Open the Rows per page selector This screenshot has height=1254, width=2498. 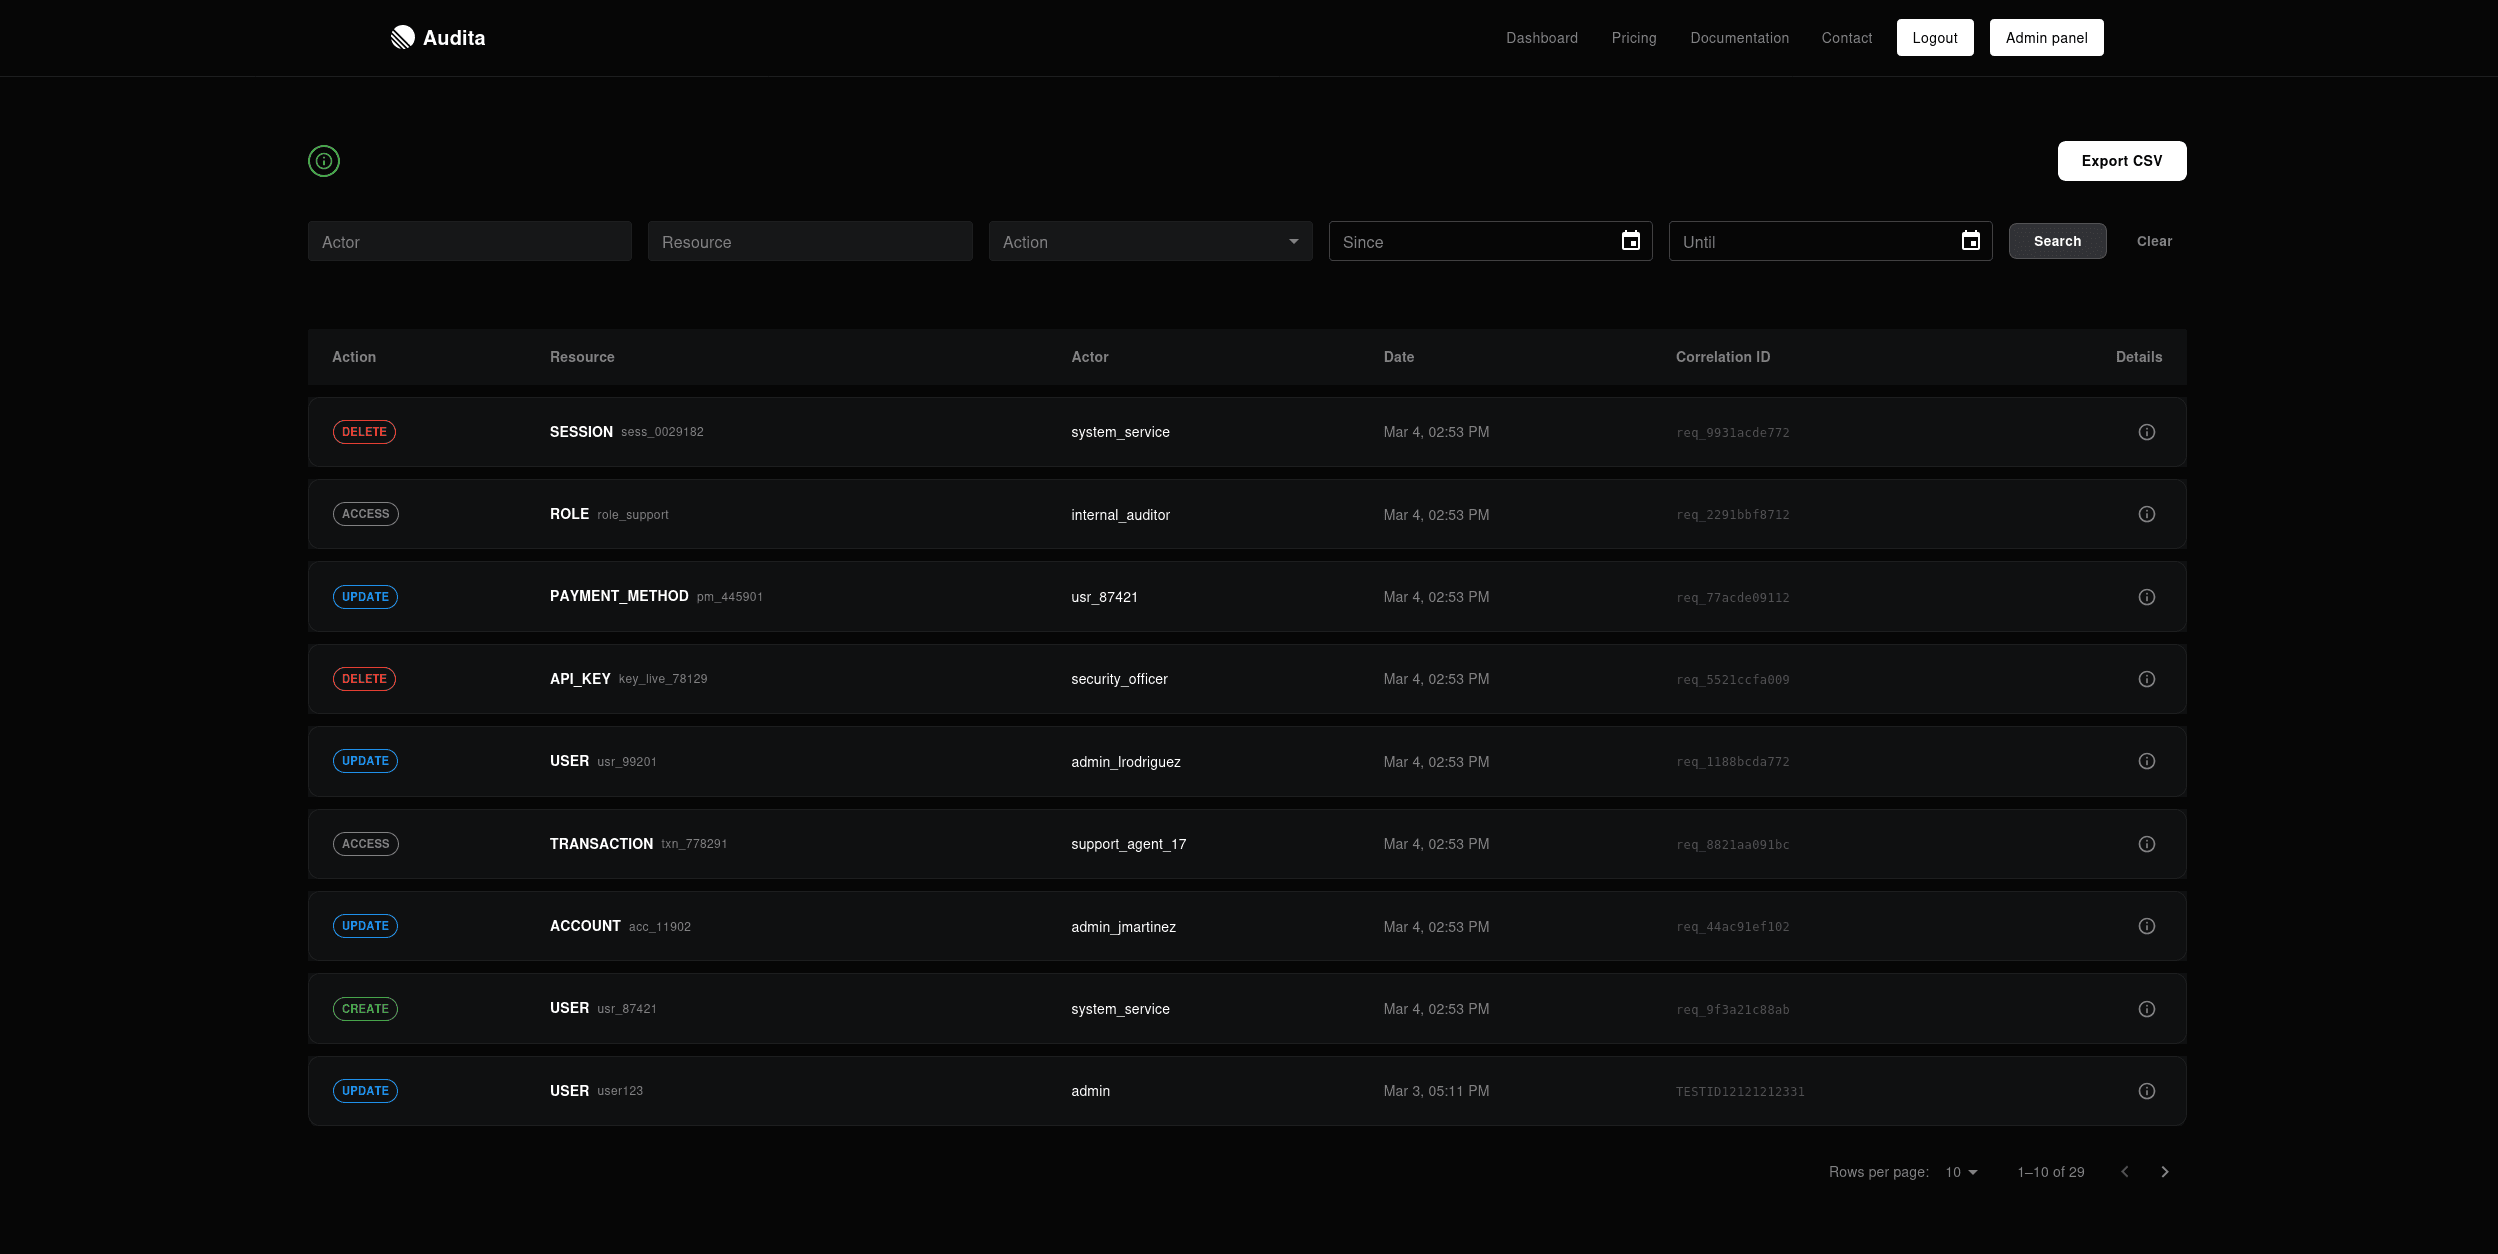tap(1957, 1171)
